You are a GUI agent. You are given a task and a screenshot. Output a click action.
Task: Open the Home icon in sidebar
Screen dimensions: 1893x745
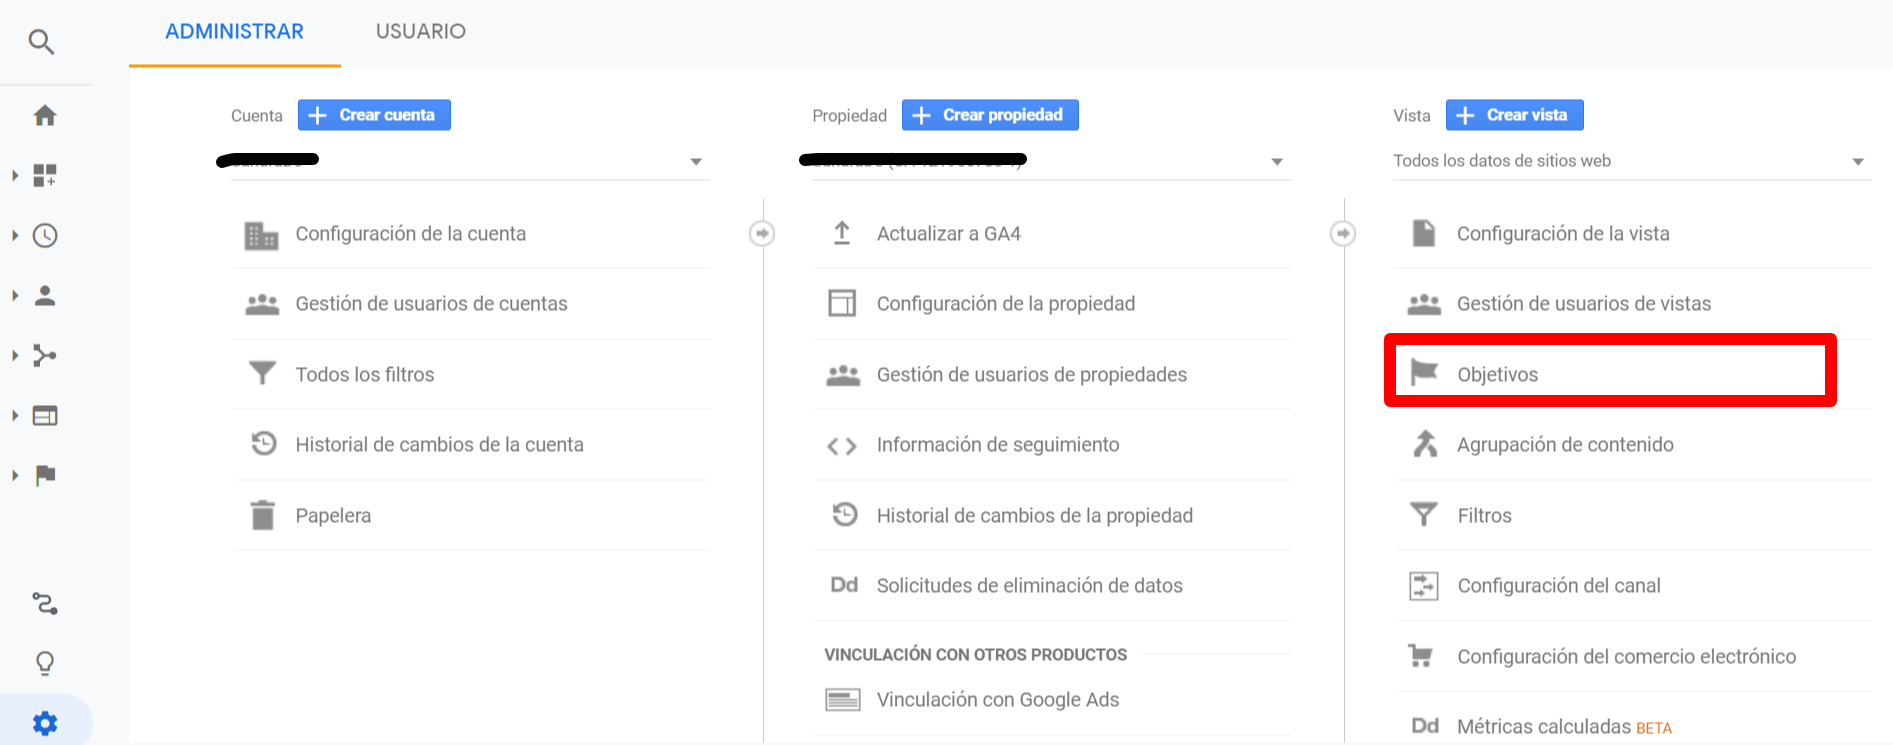[x=45, y=116]
